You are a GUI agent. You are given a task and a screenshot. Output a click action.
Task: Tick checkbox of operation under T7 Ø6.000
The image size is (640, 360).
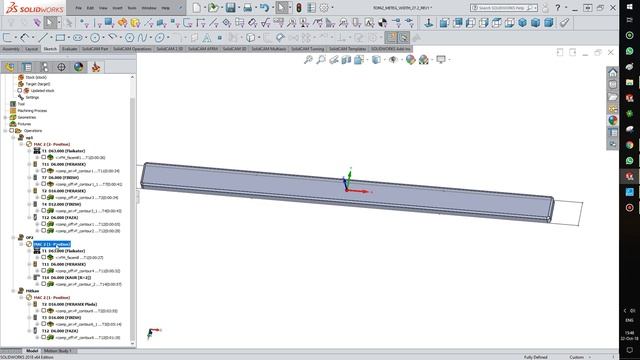44,184
